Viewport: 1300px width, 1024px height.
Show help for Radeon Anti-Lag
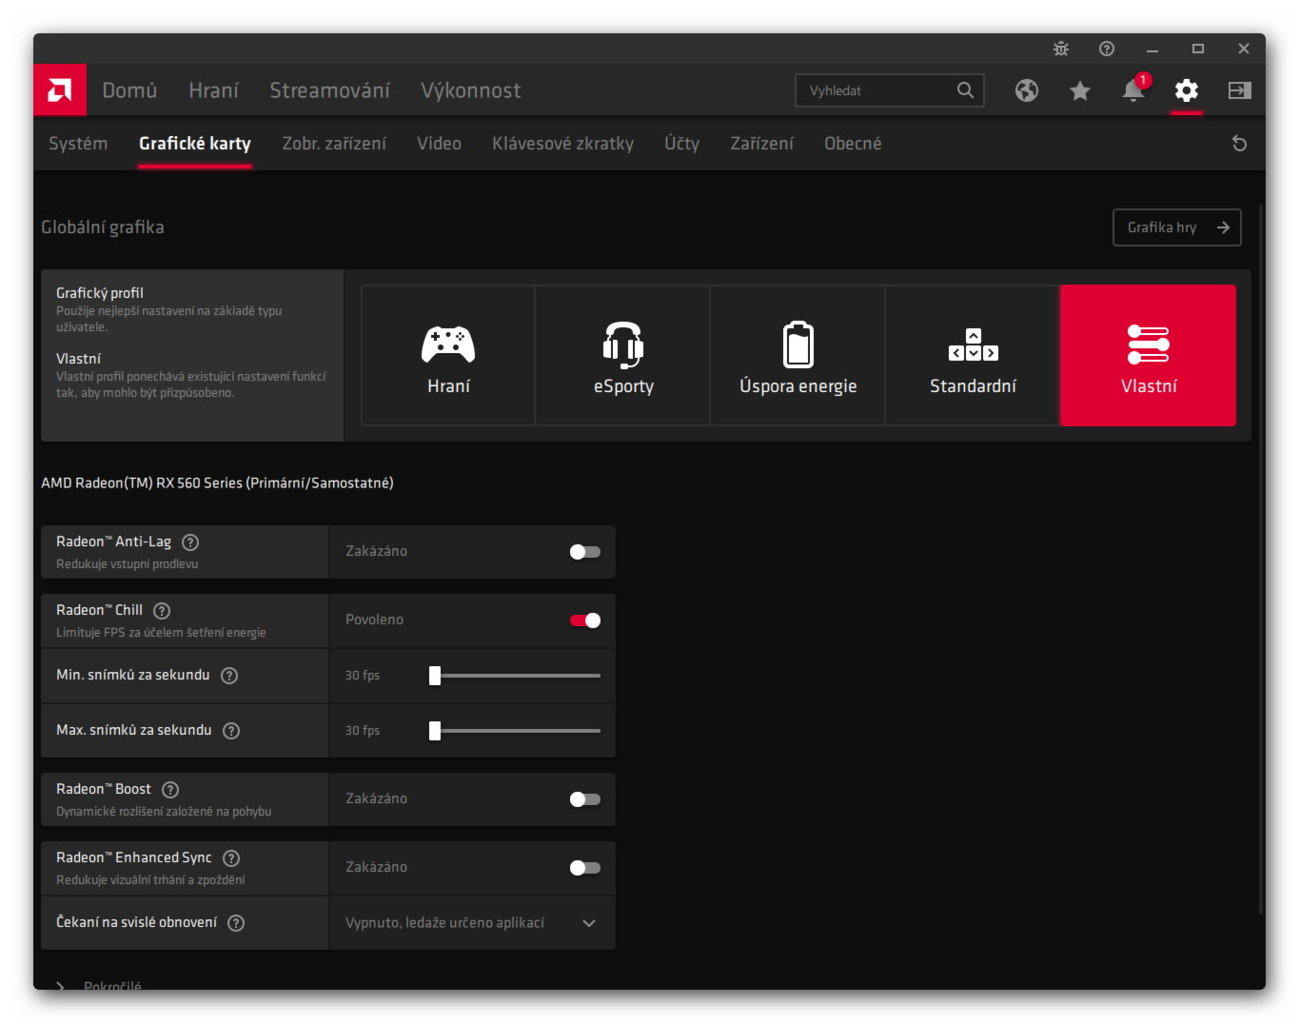tap(190, 542)
